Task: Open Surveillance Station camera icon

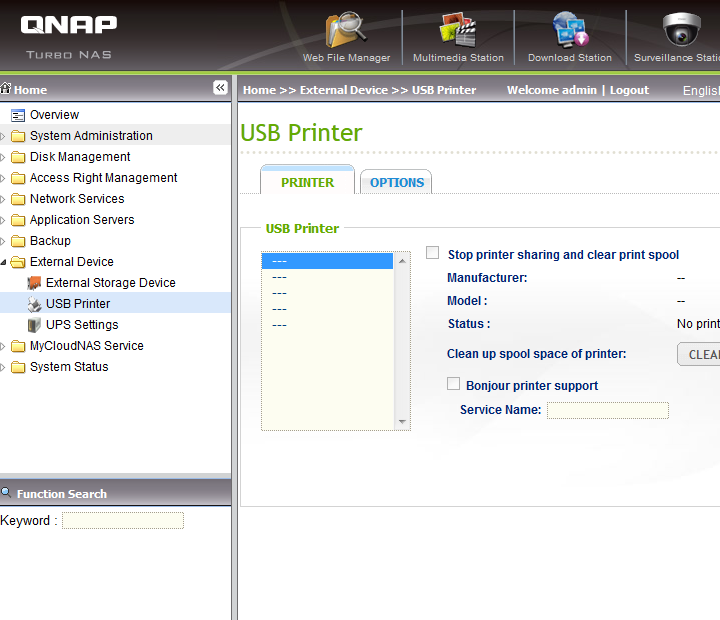Action: [x=682, y=32]
